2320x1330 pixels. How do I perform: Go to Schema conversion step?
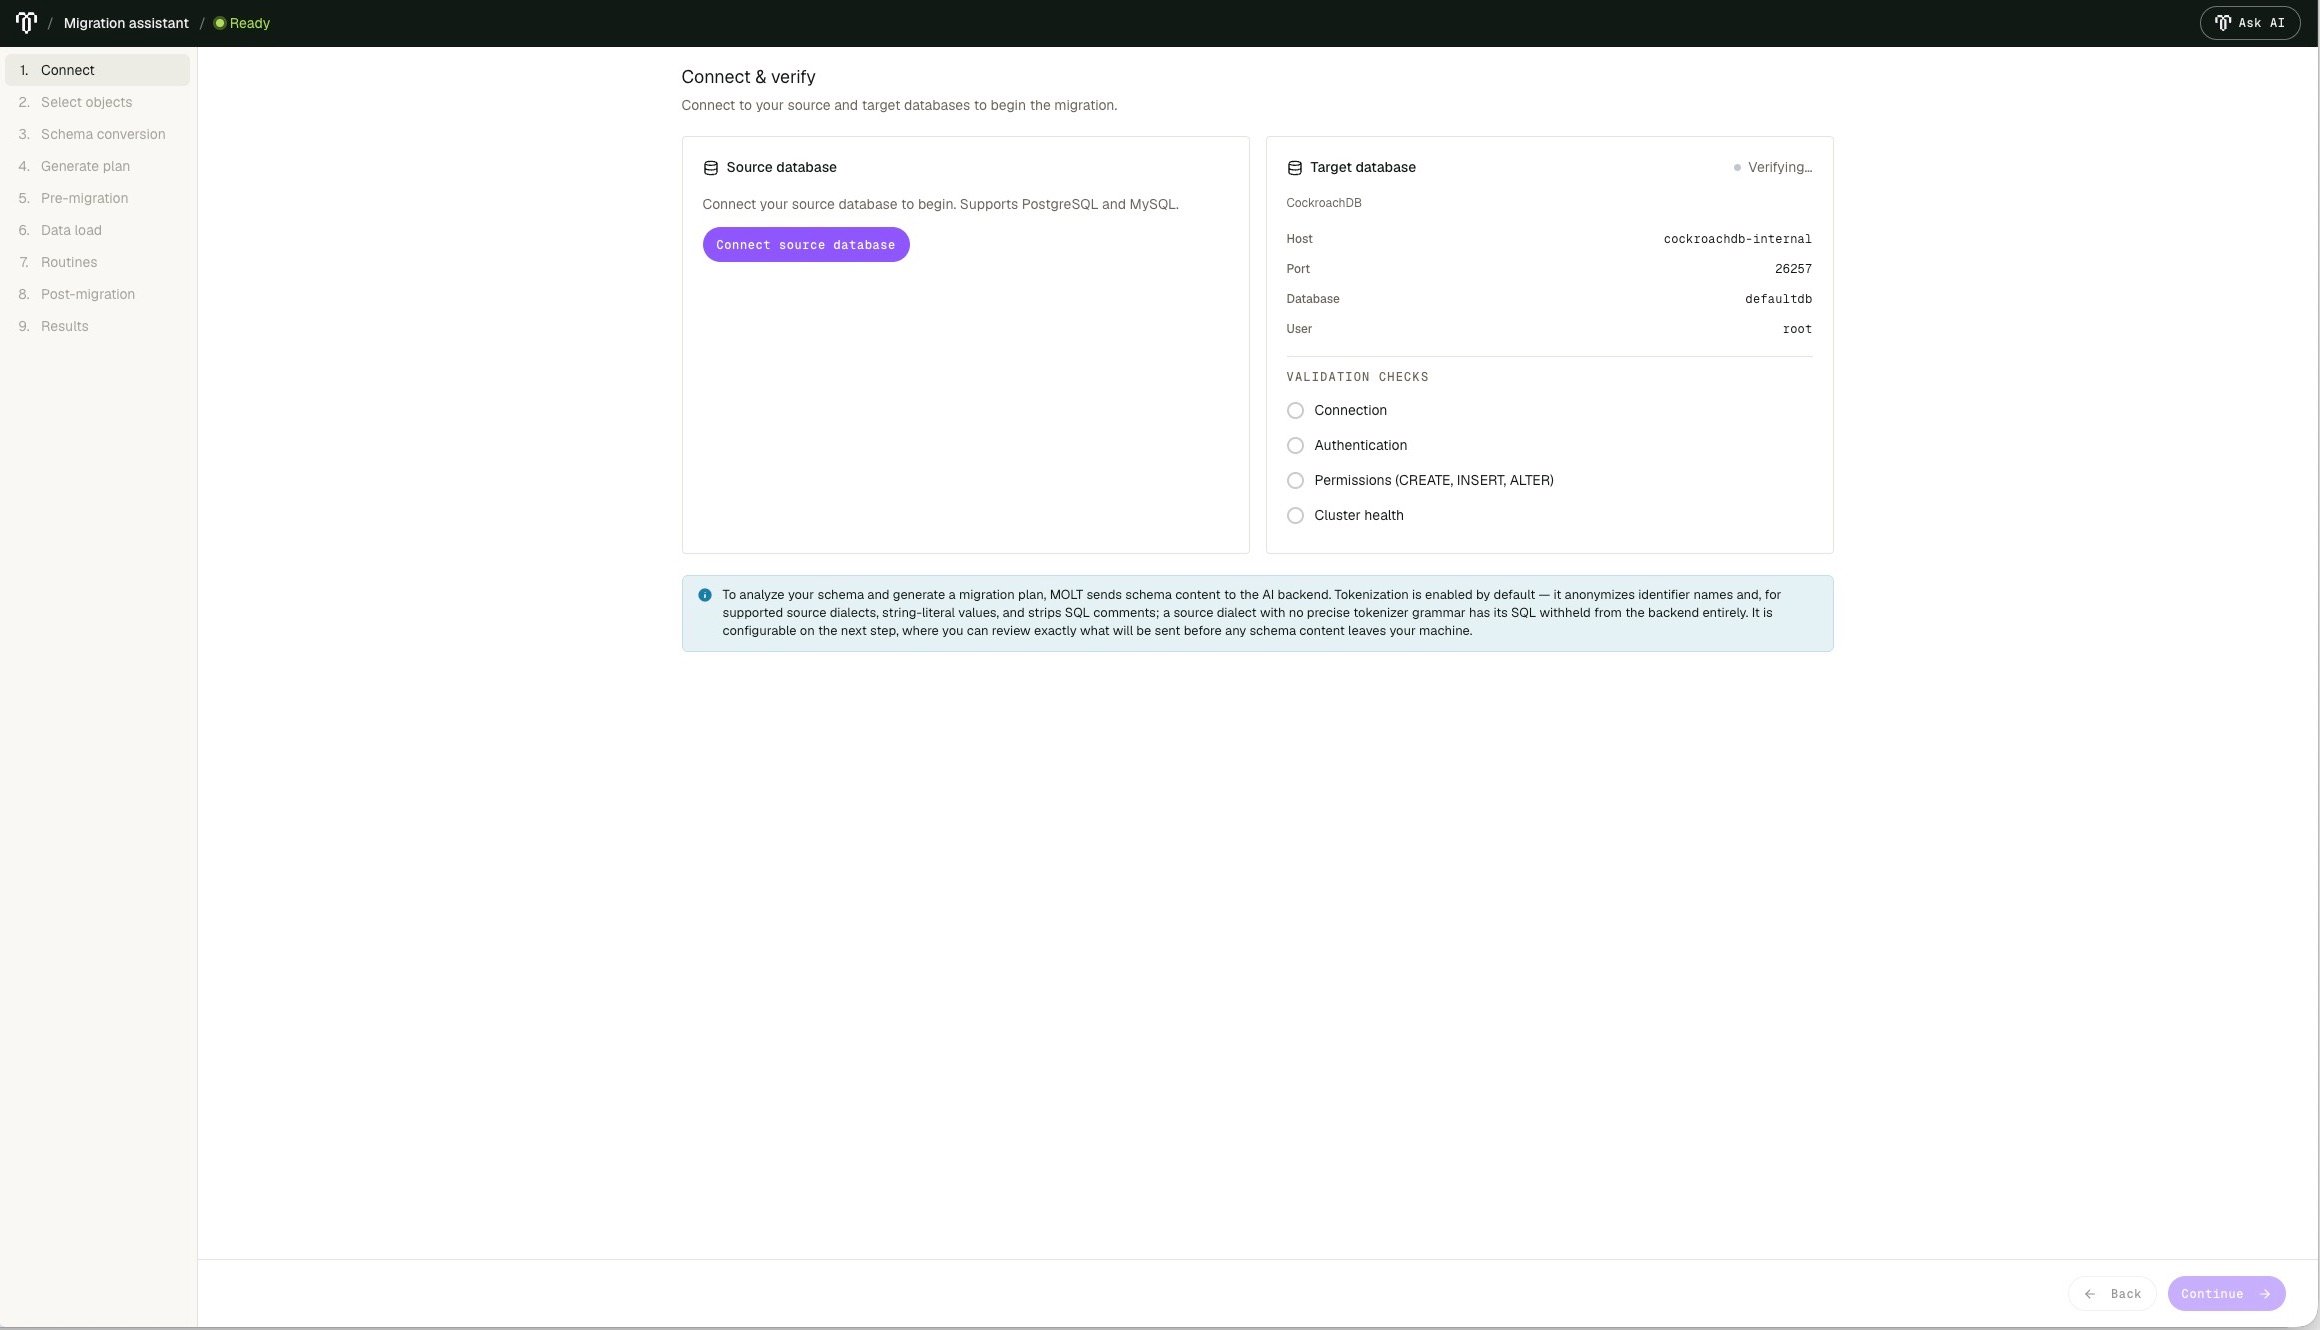97,134
